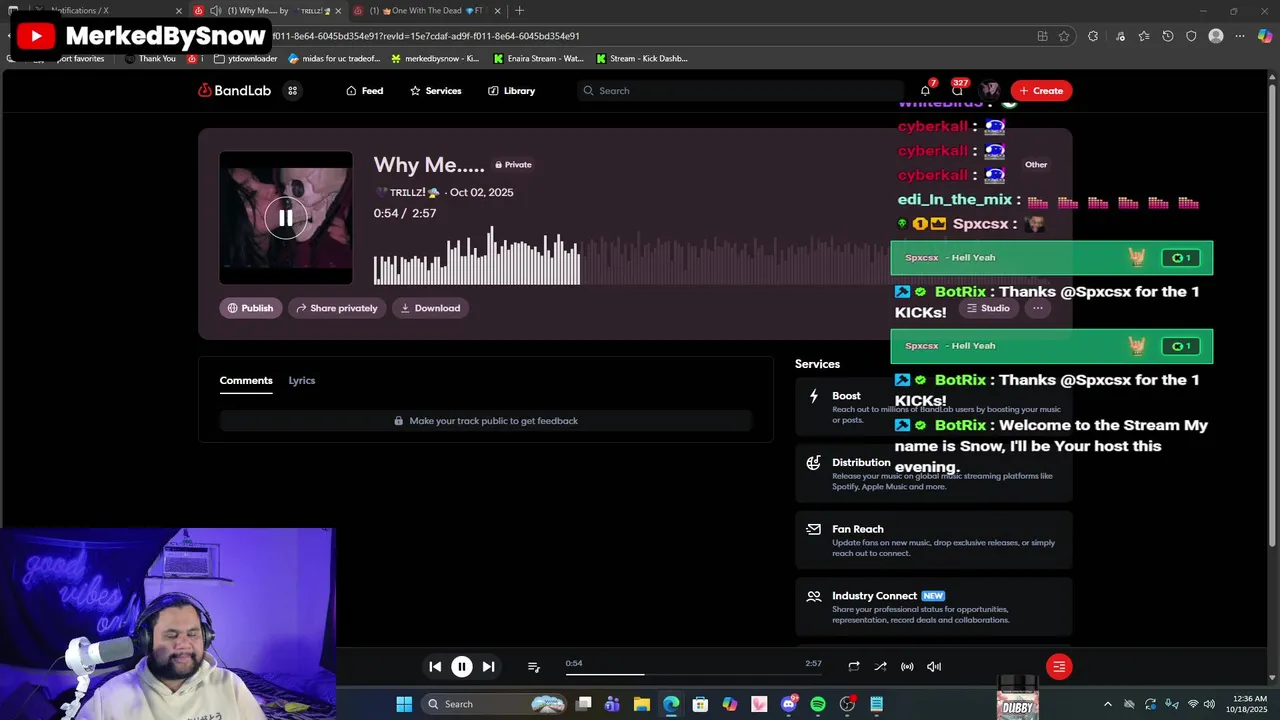Click the volume icon in the player bar

pyautogui.click(x=934, y=667)
